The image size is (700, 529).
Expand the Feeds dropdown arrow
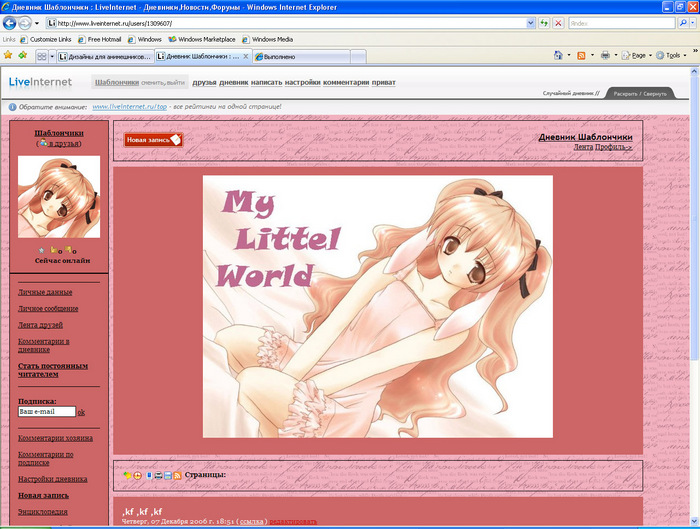pos(592,55)
